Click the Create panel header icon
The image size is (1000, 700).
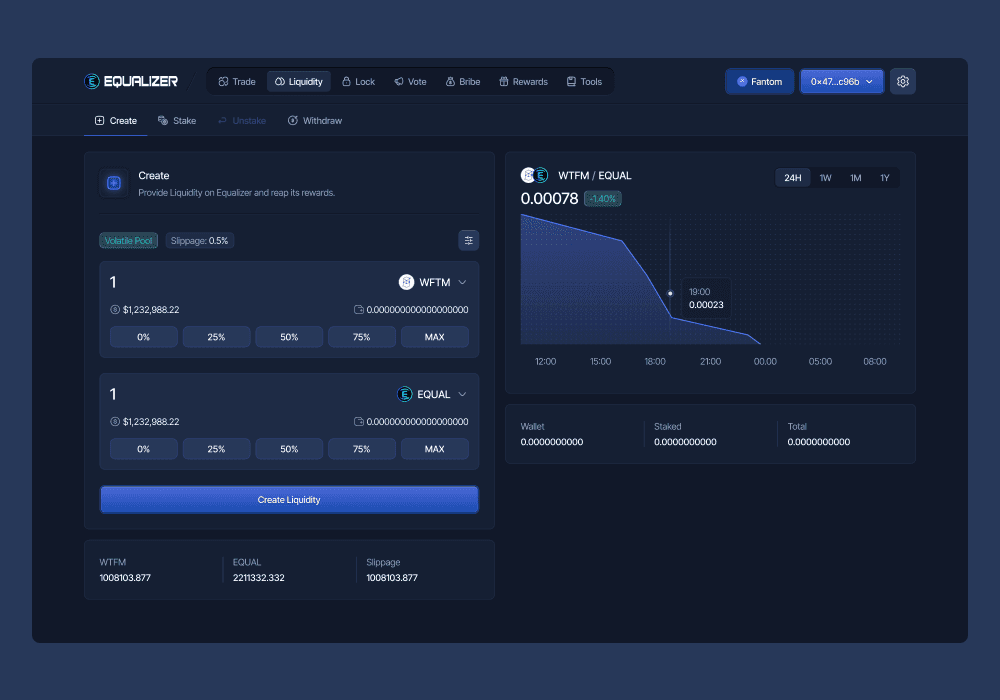tap(114, 184)
